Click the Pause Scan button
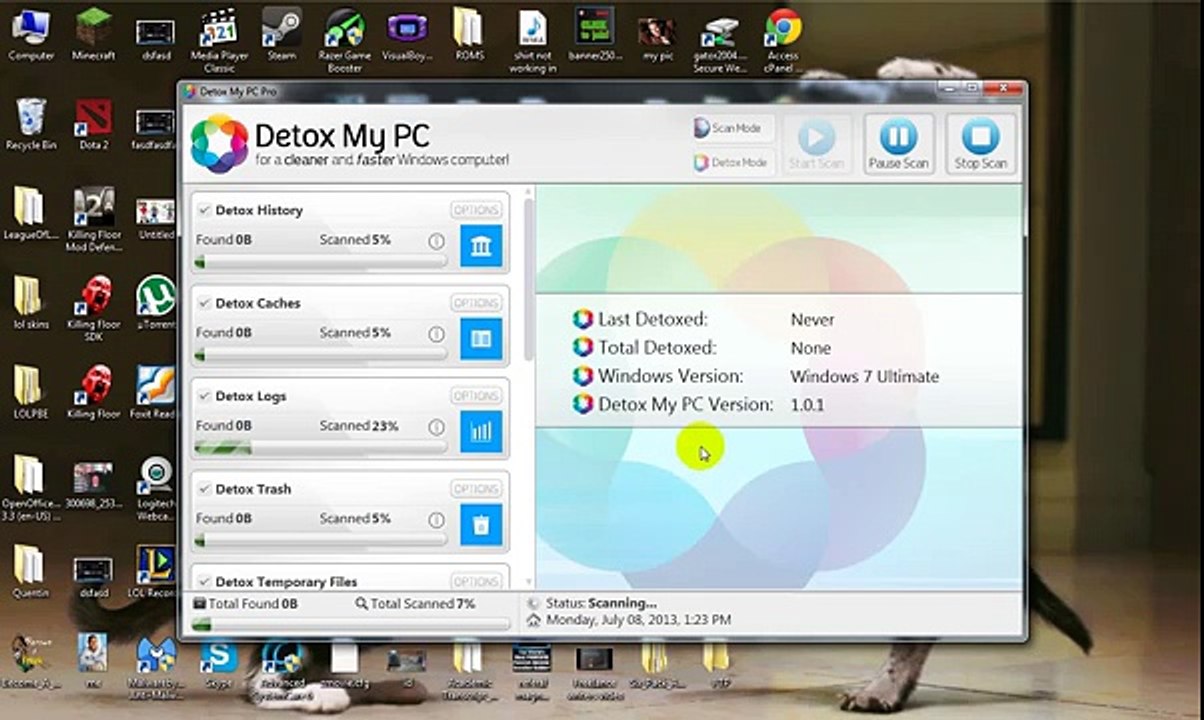 click(898, 144)
